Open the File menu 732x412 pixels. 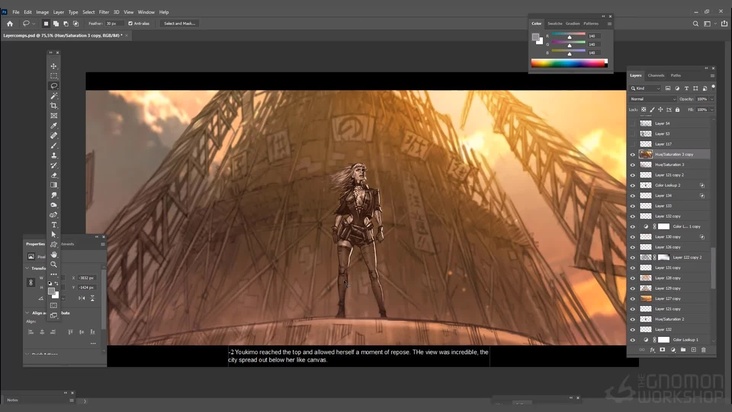pos(16,12)
